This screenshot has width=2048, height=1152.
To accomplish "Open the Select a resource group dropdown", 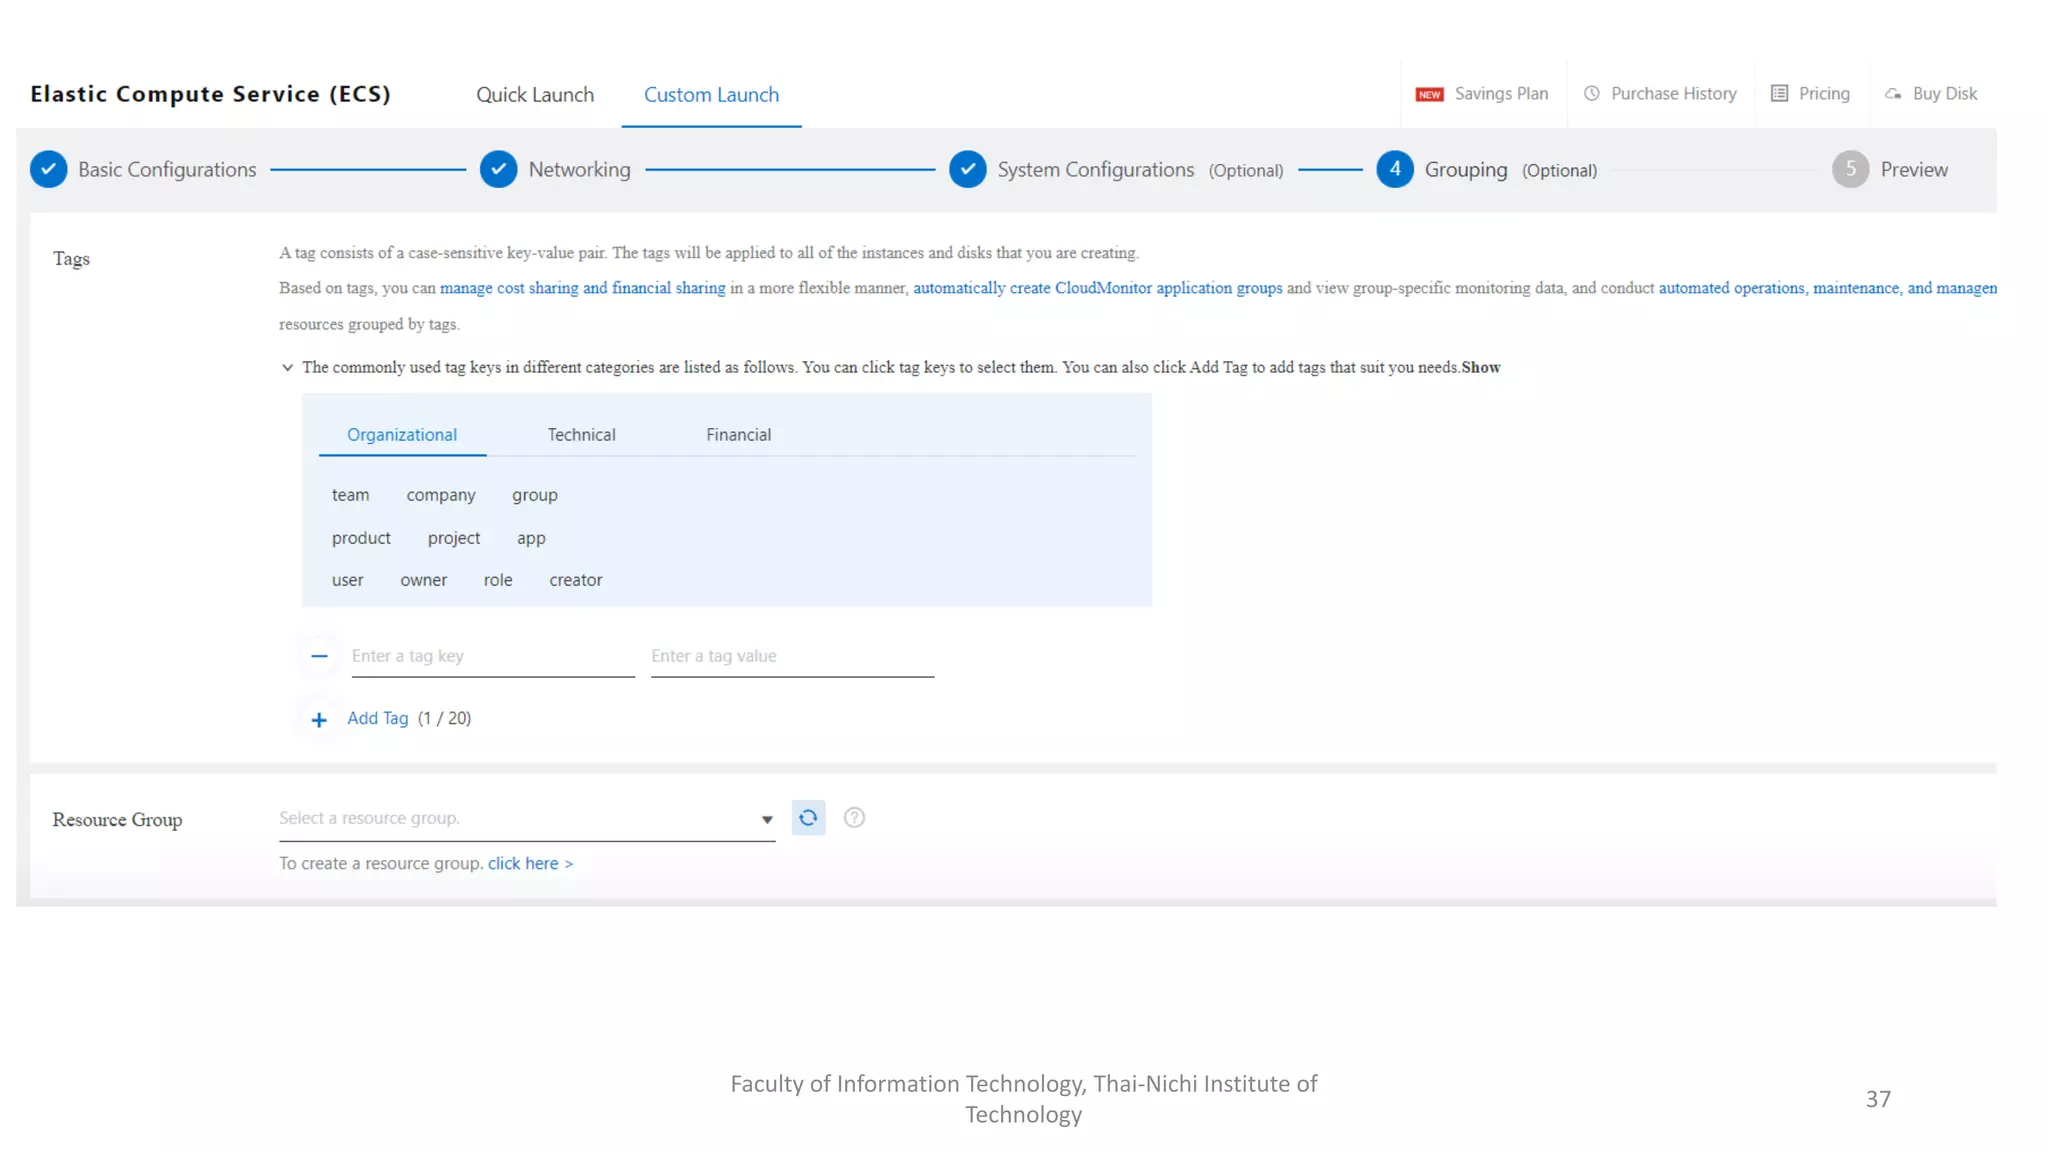I will [x=526, y=819].
